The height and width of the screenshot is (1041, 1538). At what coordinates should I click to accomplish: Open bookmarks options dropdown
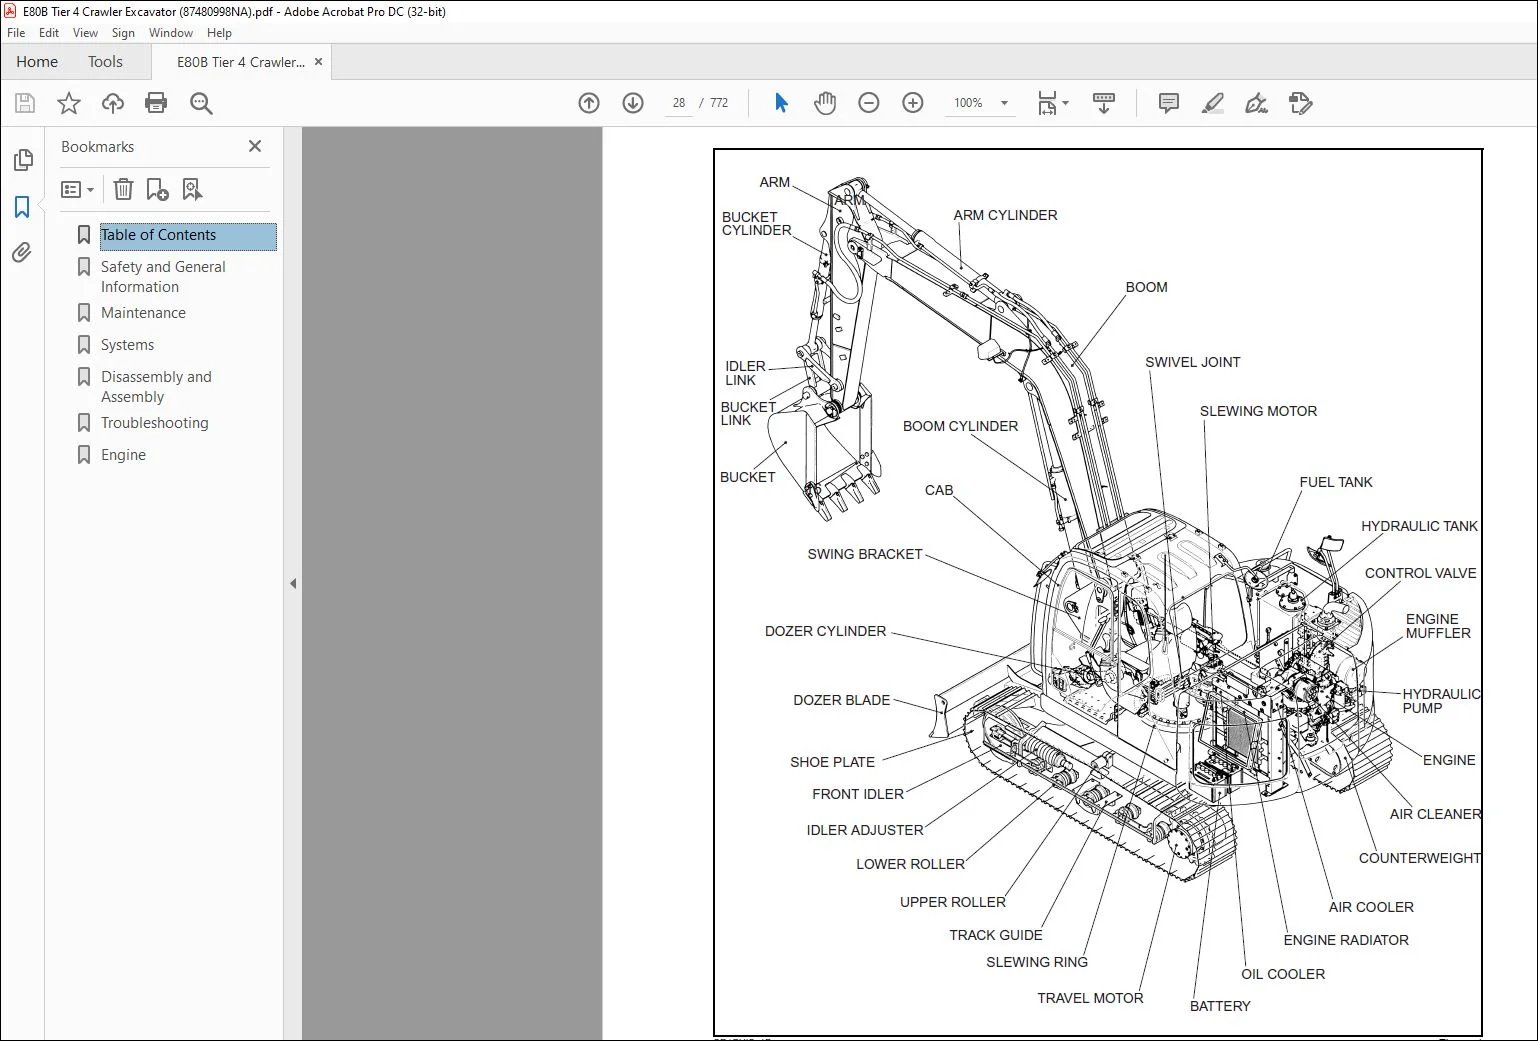click(77, 189)
